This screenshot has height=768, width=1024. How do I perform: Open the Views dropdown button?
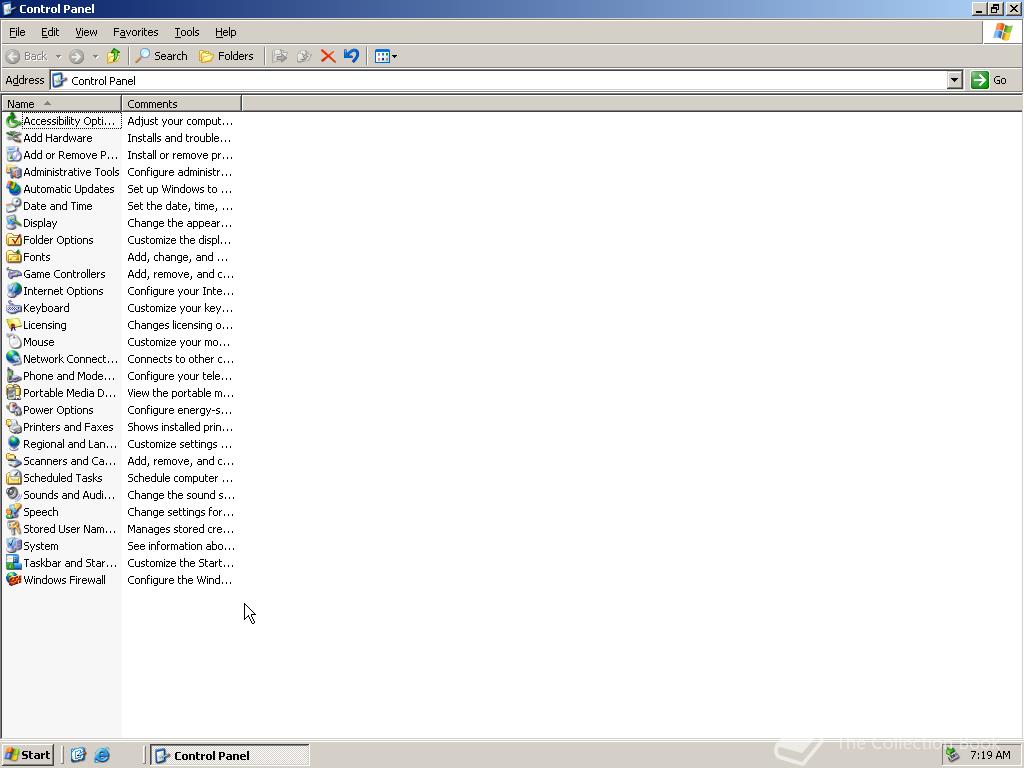tap(386, 56)
